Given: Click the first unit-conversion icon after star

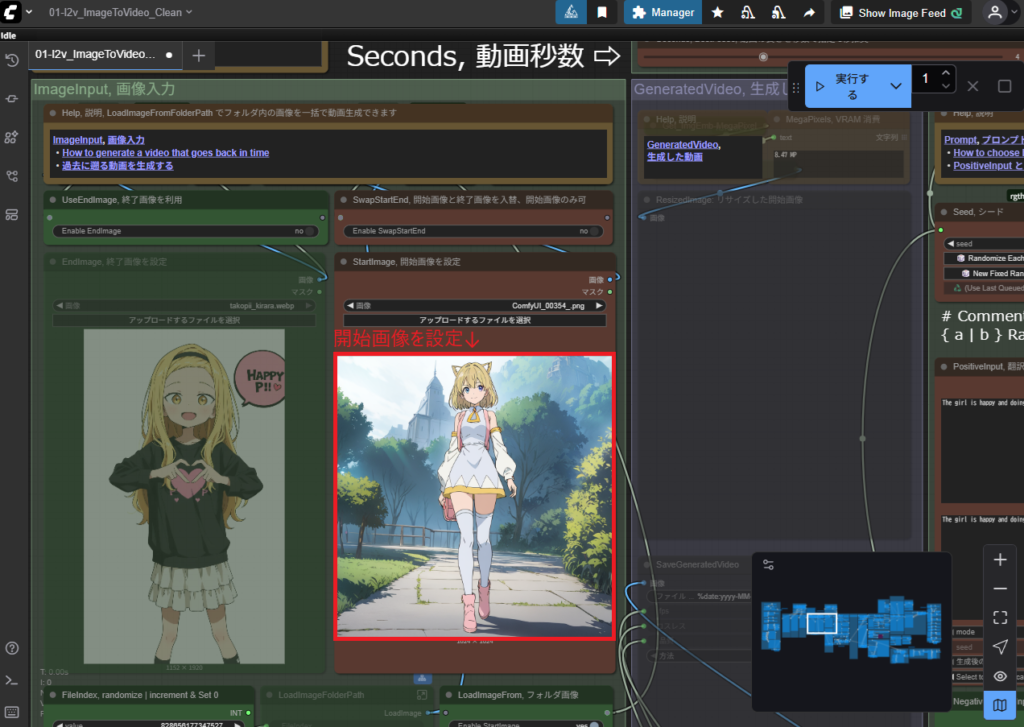Looking at the screenshot, I should point(748,12).
